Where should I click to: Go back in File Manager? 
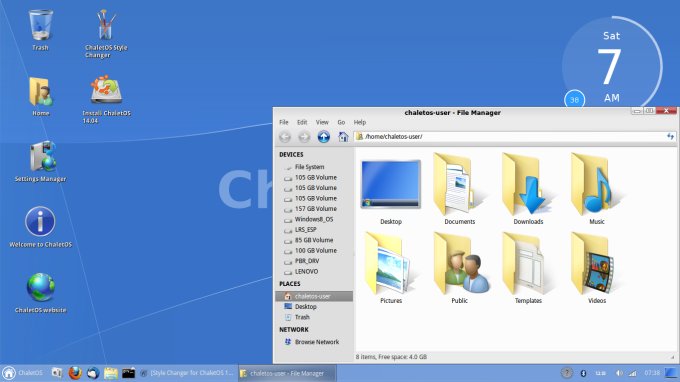[285, 137]
